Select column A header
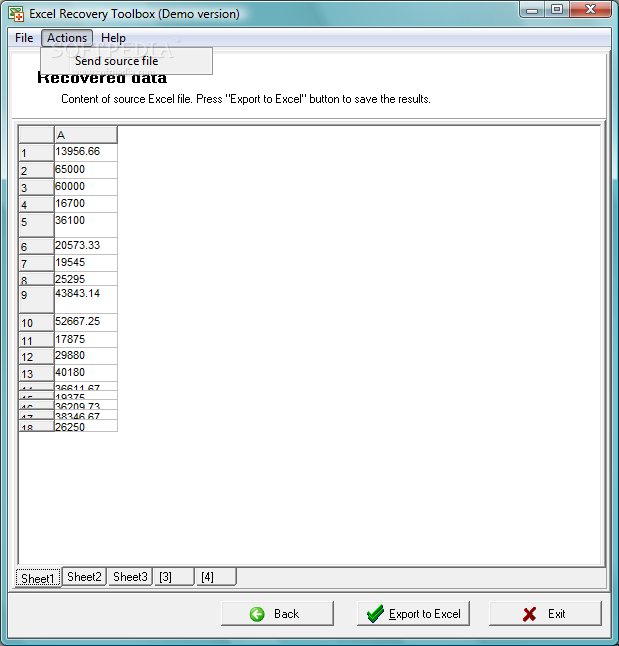Image resolution: width=619 pixels, height=646 pixels. (x=86, y=135)
